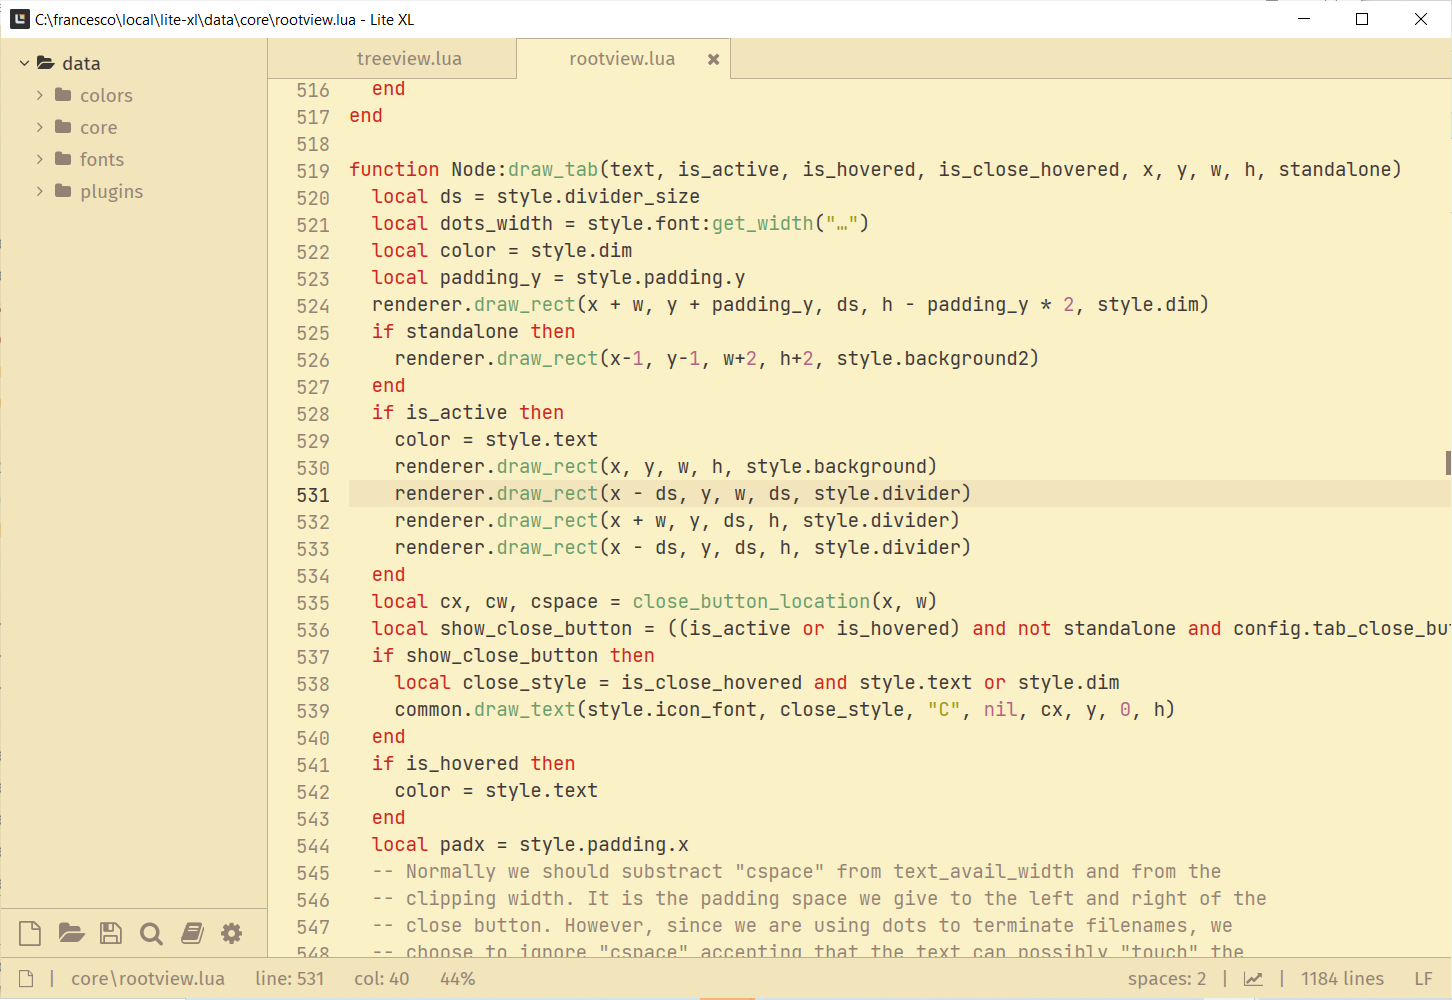Switch to the treeview.lua tab
1452x1000 pixels.
[409, 59]
